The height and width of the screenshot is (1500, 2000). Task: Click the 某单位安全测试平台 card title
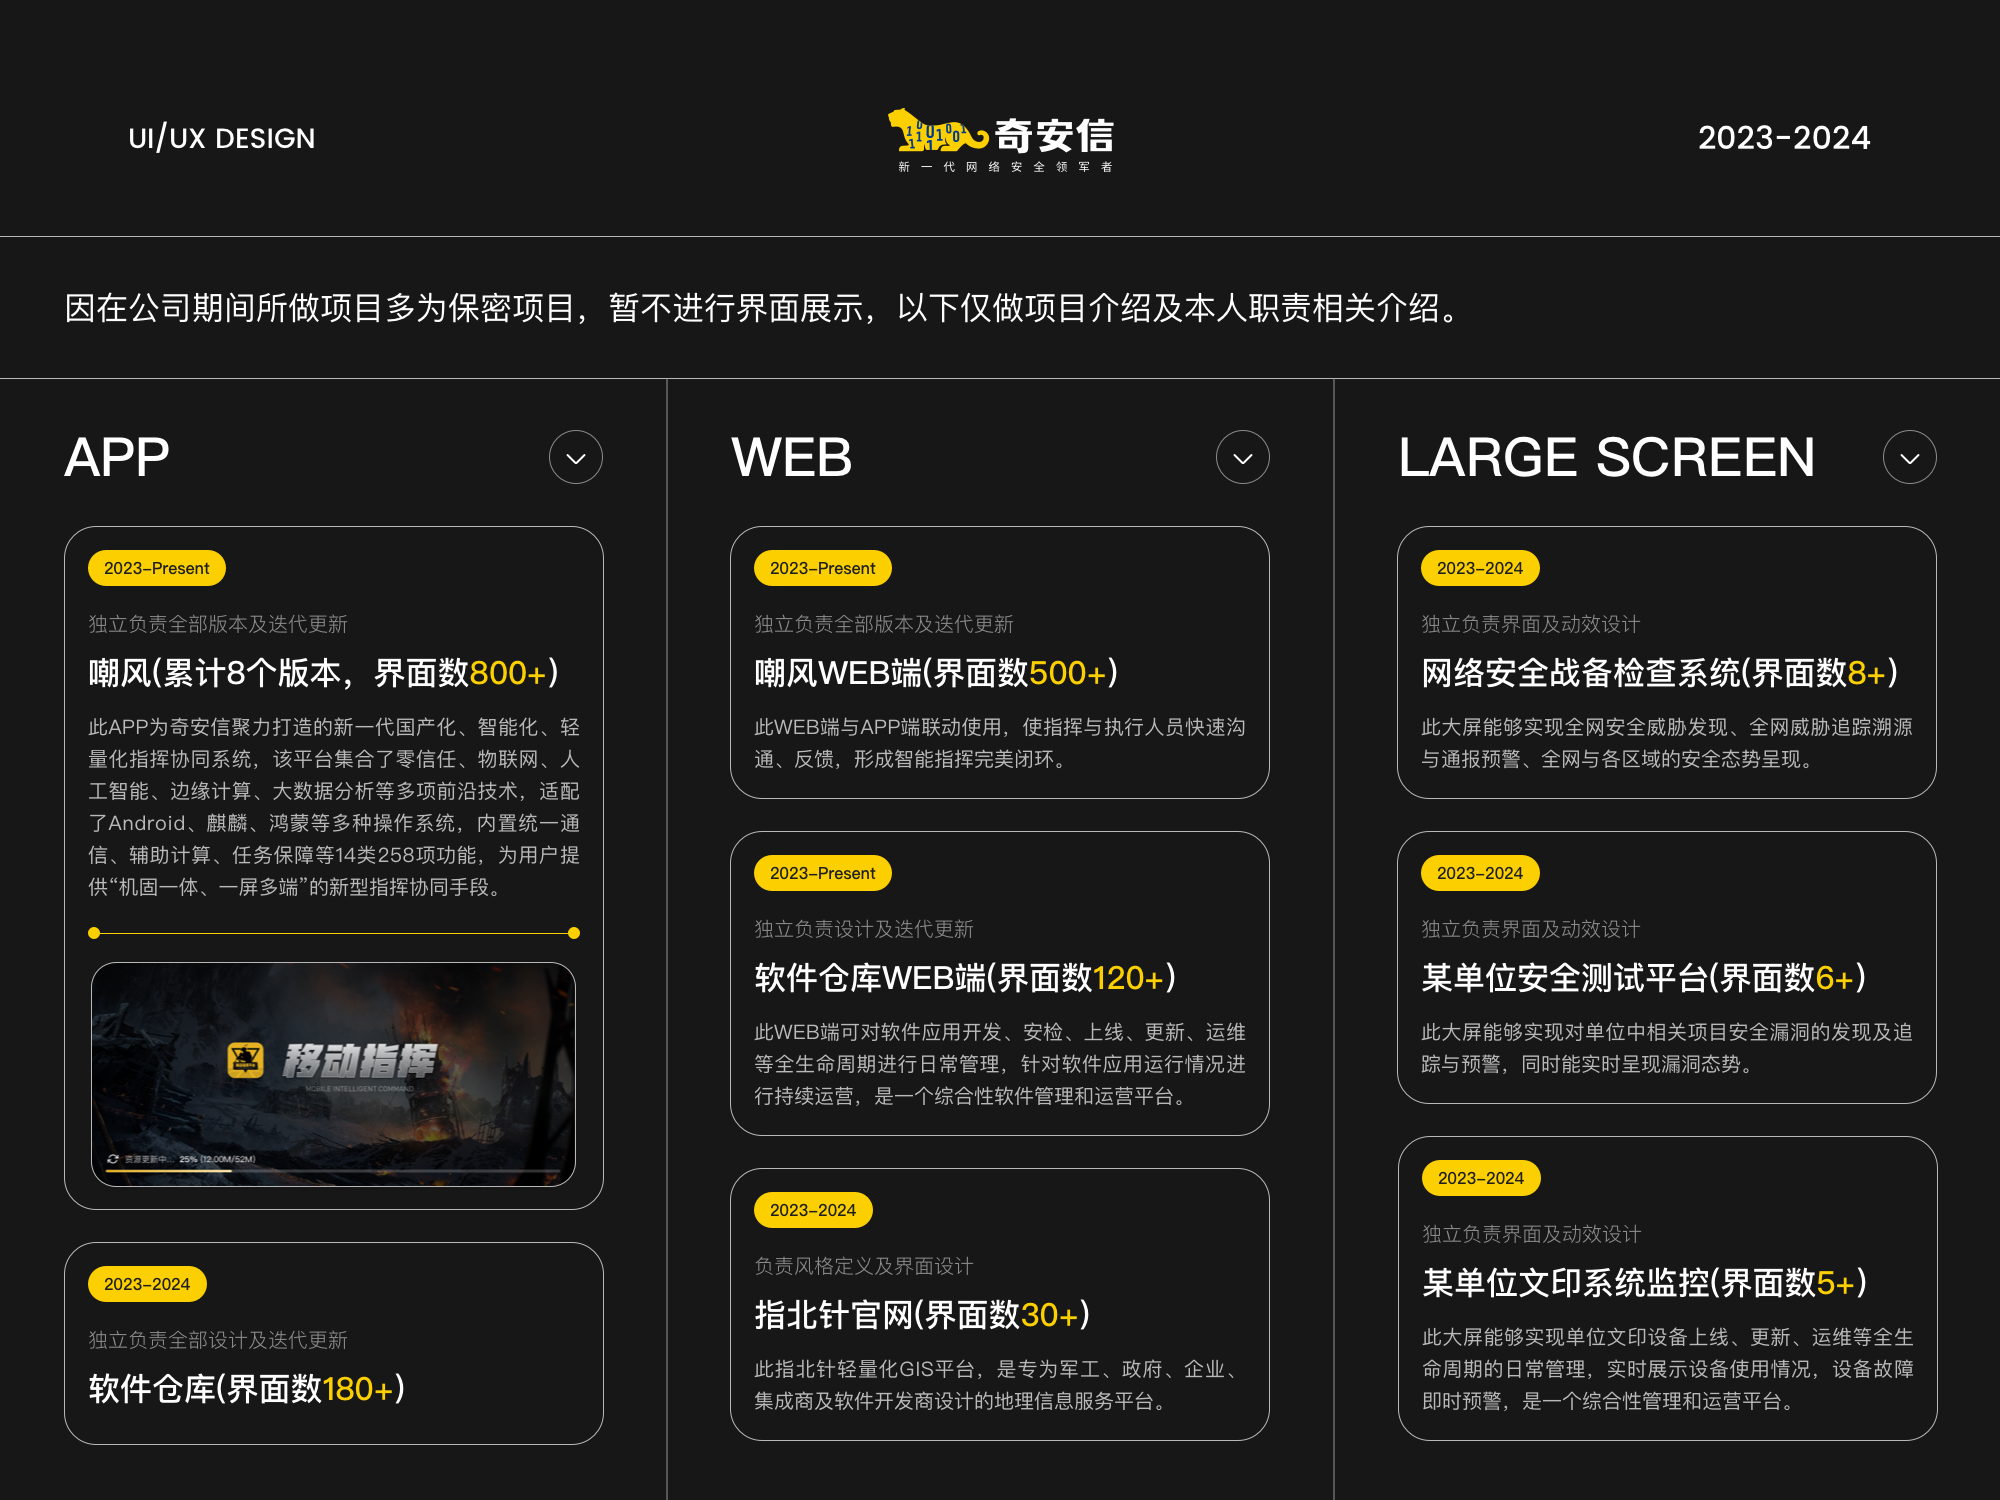[x=1643, y=978]
